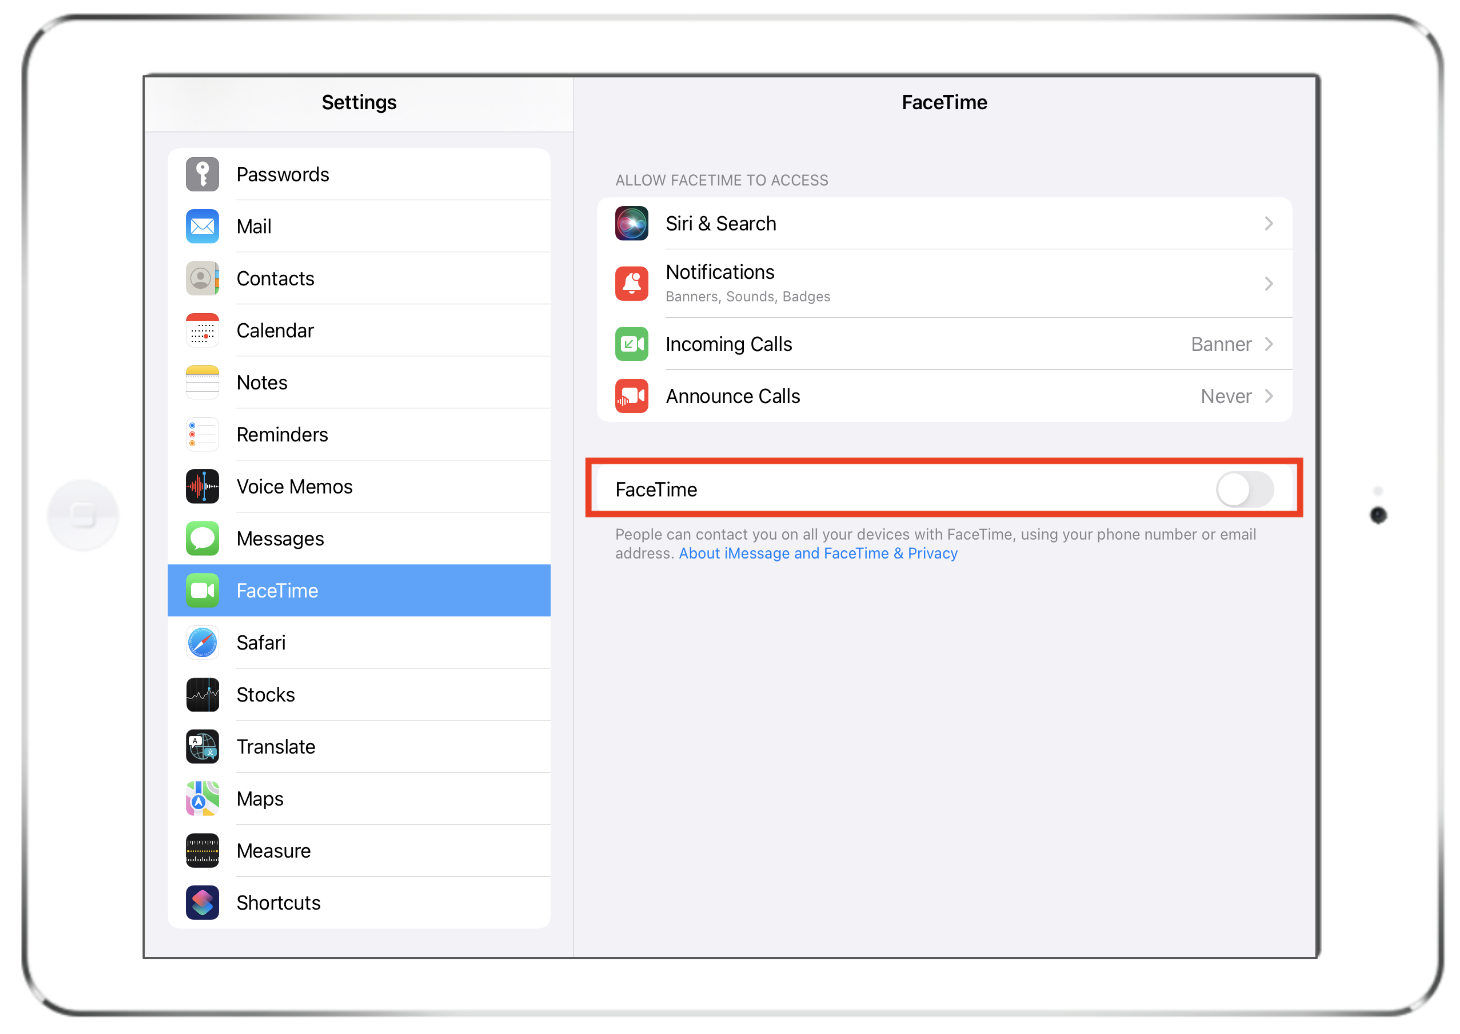Tap the red Announce Calls icon
1460x1034 pixels.
point(631,396)
